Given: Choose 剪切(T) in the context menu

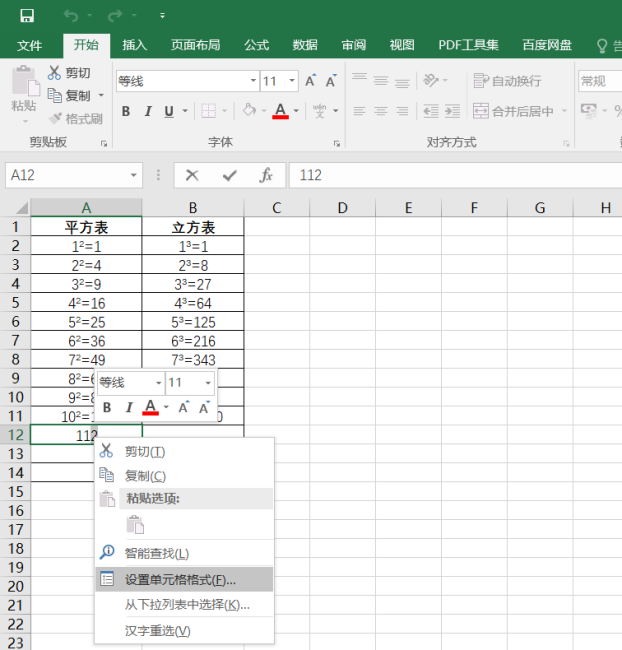Looking at the screenshot, I should tap(184, 451).
